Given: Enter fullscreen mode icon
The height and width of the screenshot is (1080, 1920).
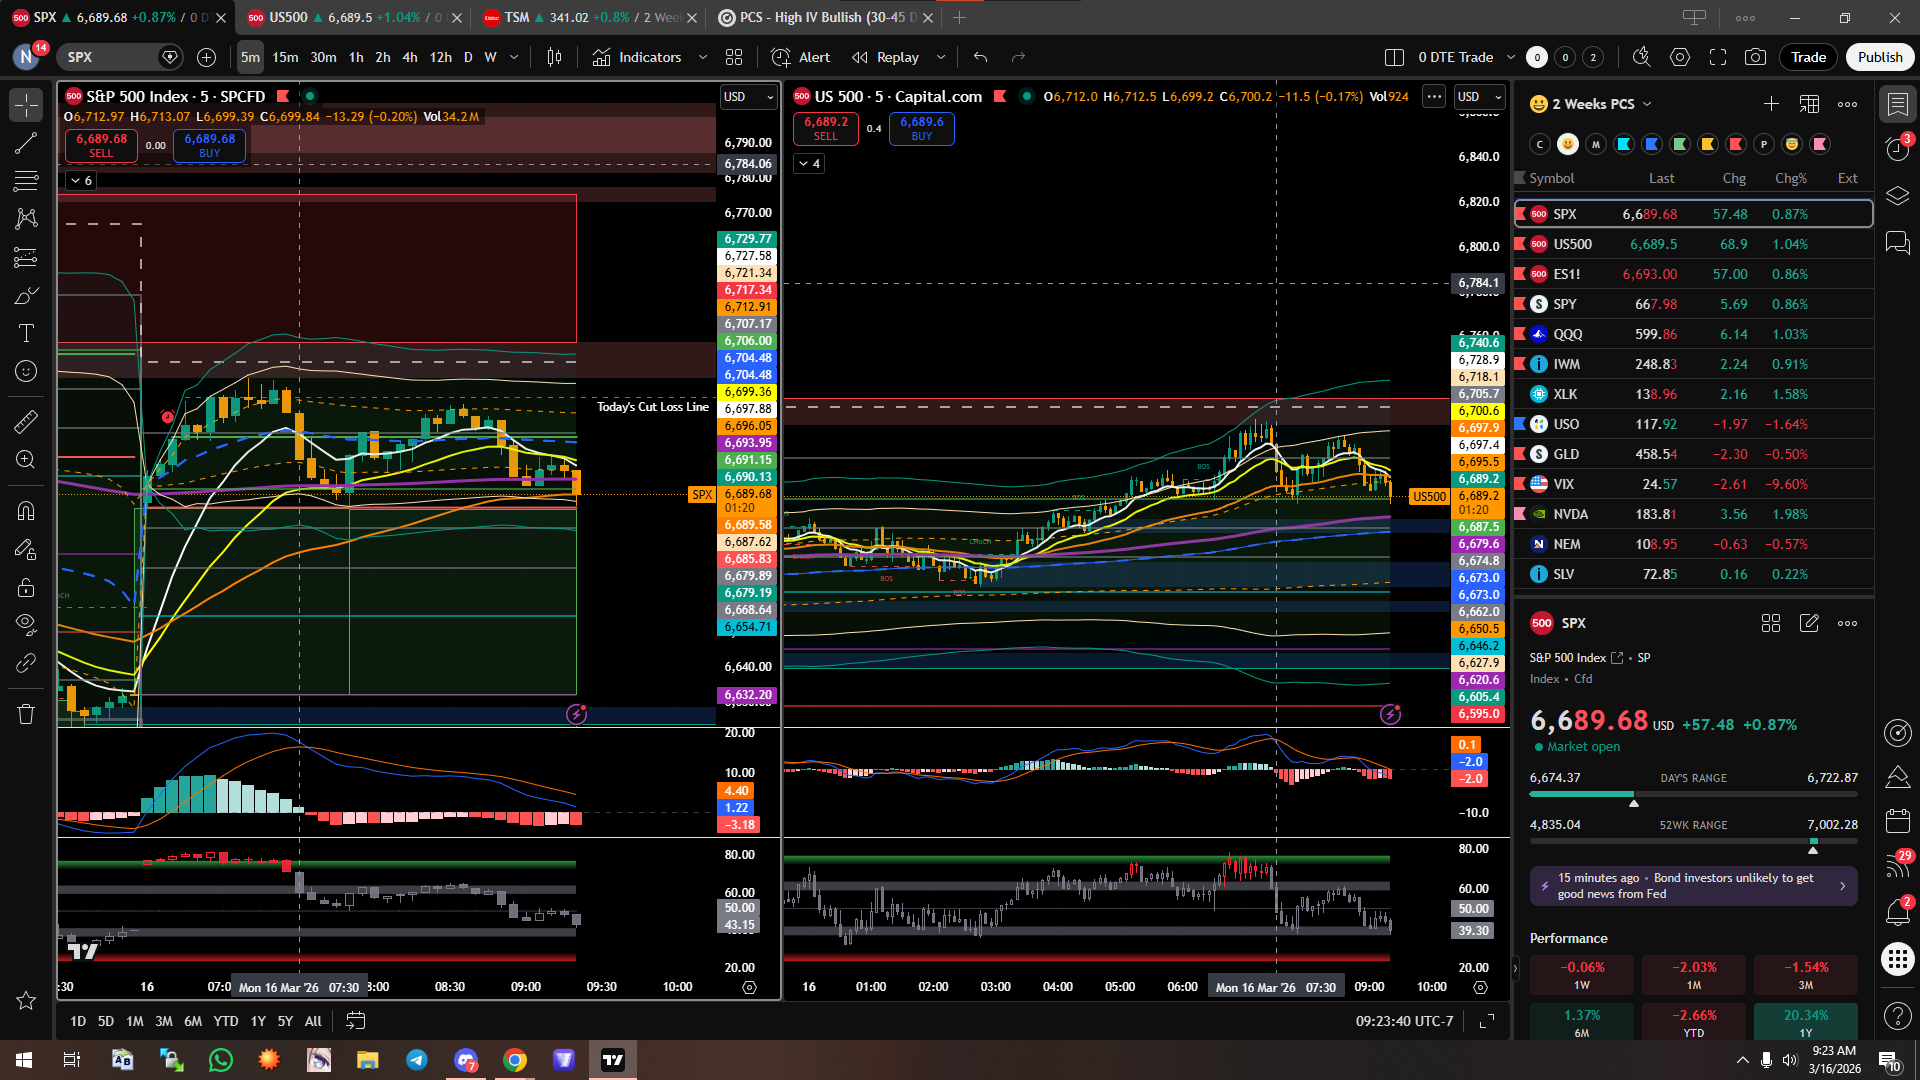Looking at the screenshot, I should (x=1718, y=57).
